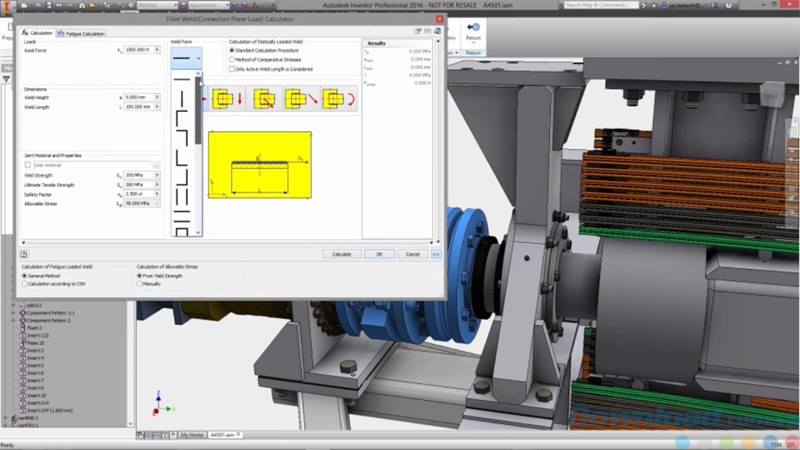Click the help icon in the dialog's bottom-left
Image resolution: width=800 pixels, height=450 pixels.
[x=24, y=254]
